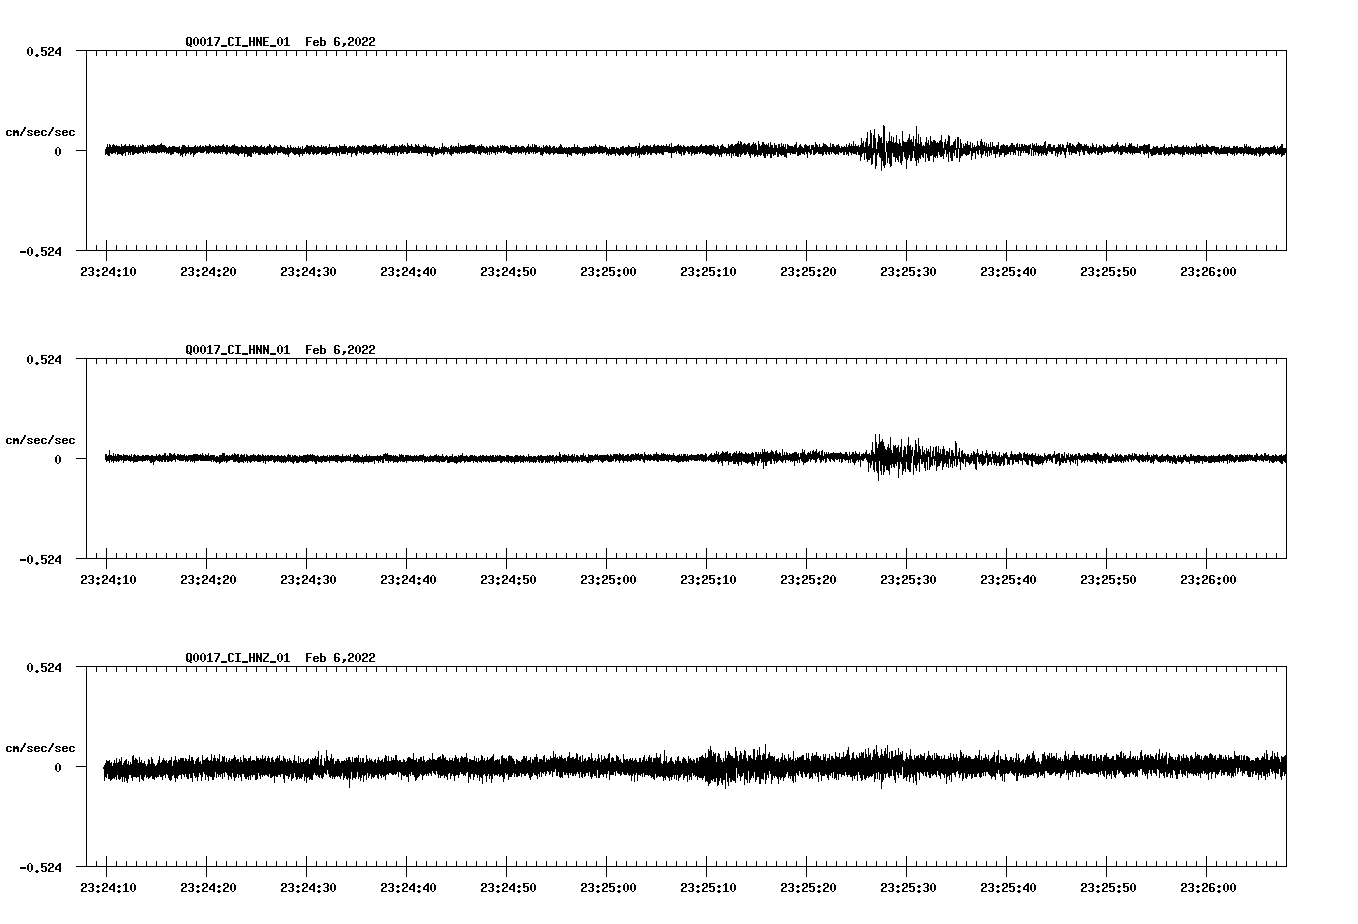Click the HNE waveform peak near 23:25:27
Viewport: 1358px width, 924px height.
(x=880, y=148)
